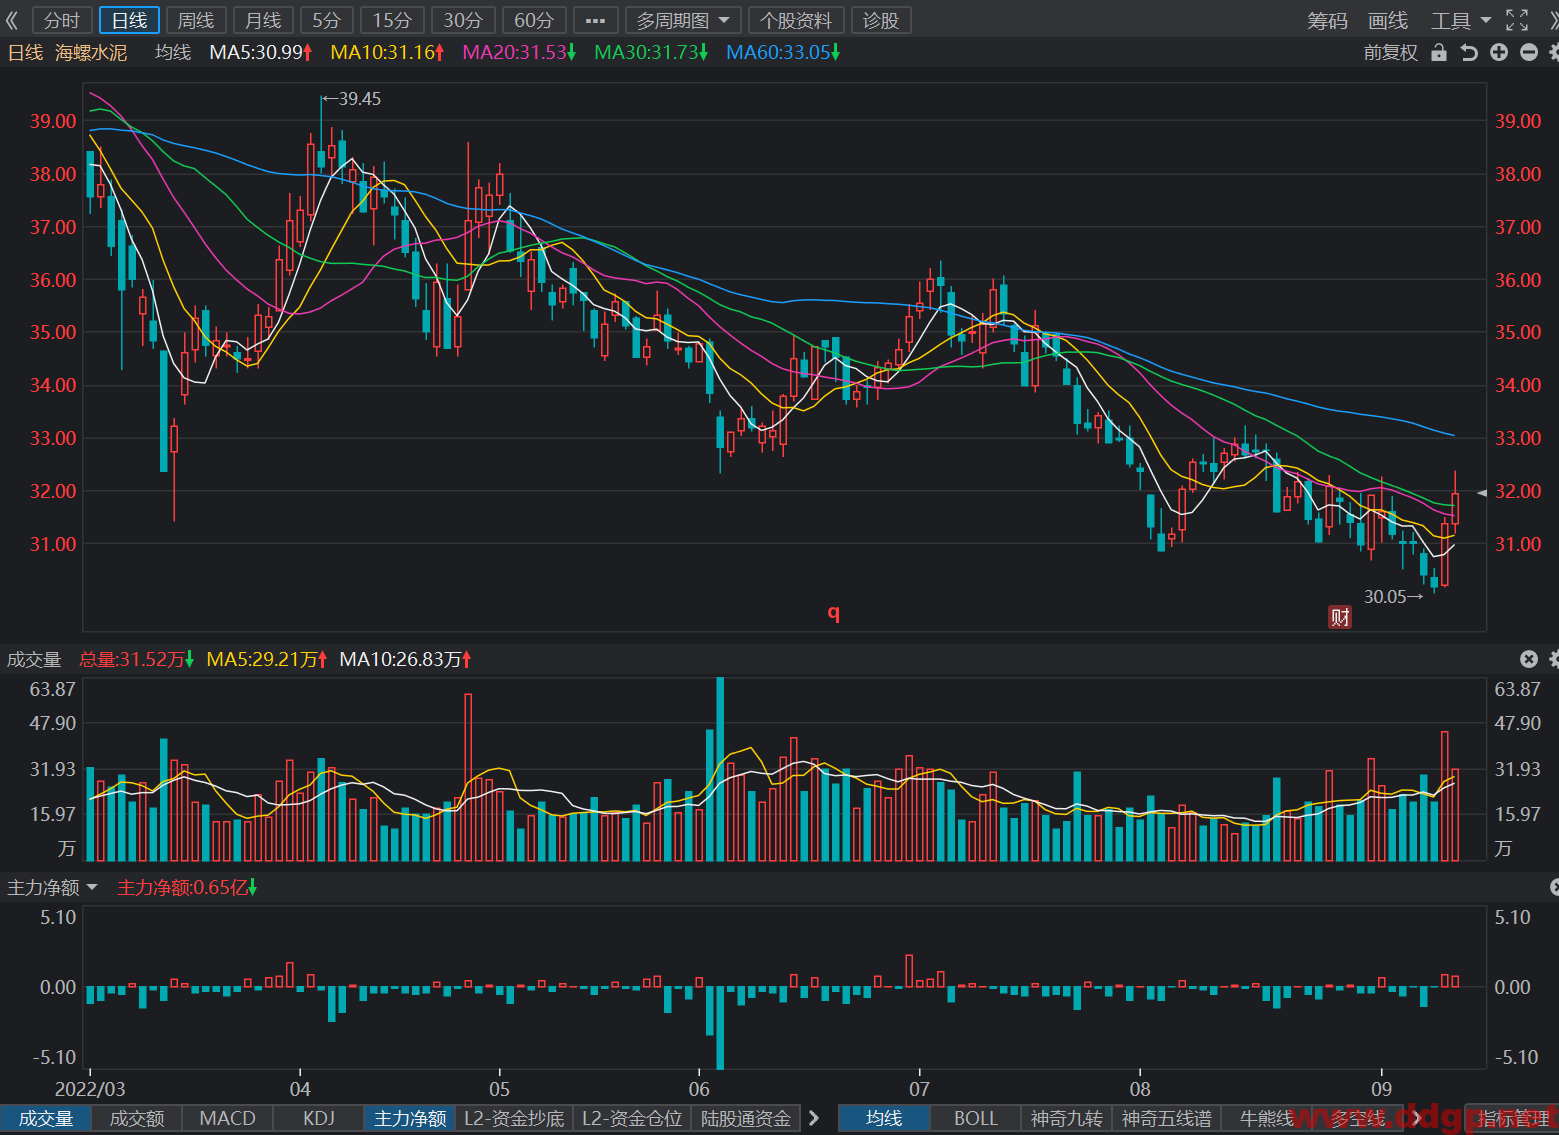
Task: Switch to the 月线 monthly period
Action: click(x=263, y=20)
